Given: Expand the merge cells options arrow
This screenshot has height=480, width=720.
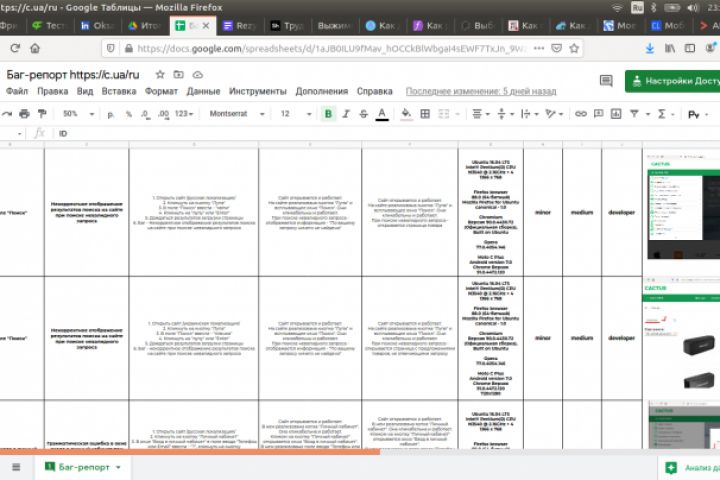Looking at the screenshot, I should (x=458, y=114).
